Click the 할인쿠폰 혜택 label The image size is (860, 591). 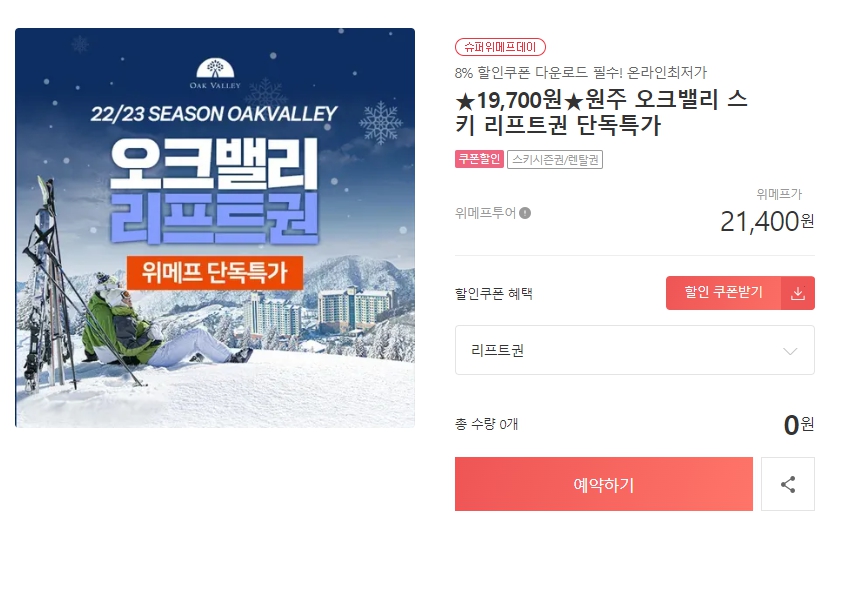[x=494, y=293]
